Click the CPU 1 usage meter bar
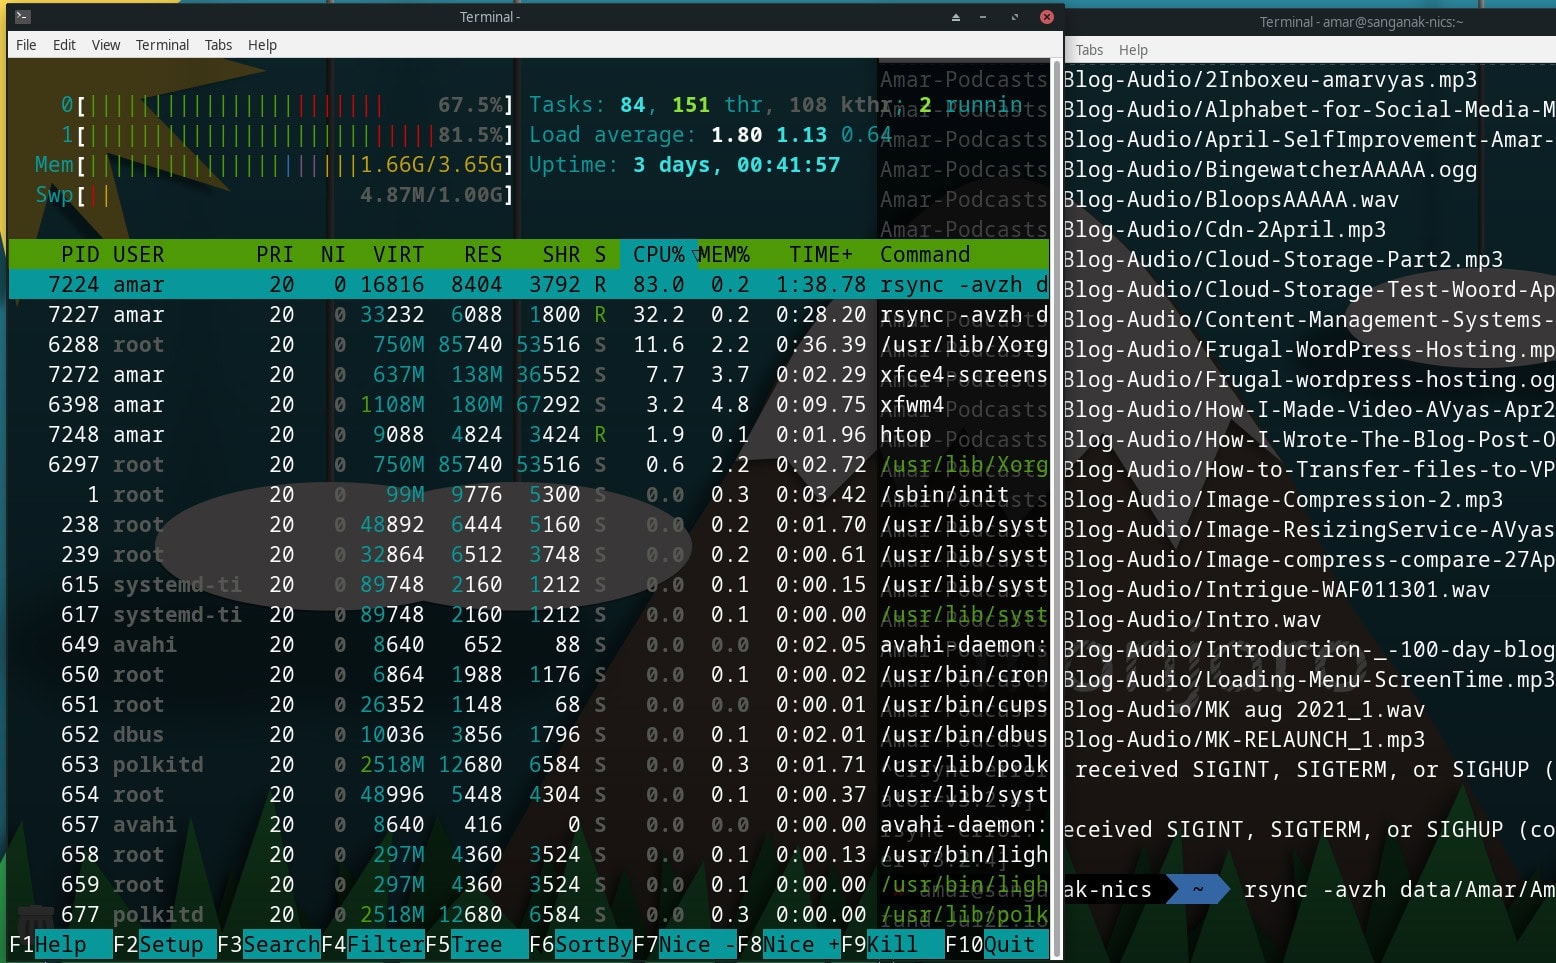 (288, 134)
